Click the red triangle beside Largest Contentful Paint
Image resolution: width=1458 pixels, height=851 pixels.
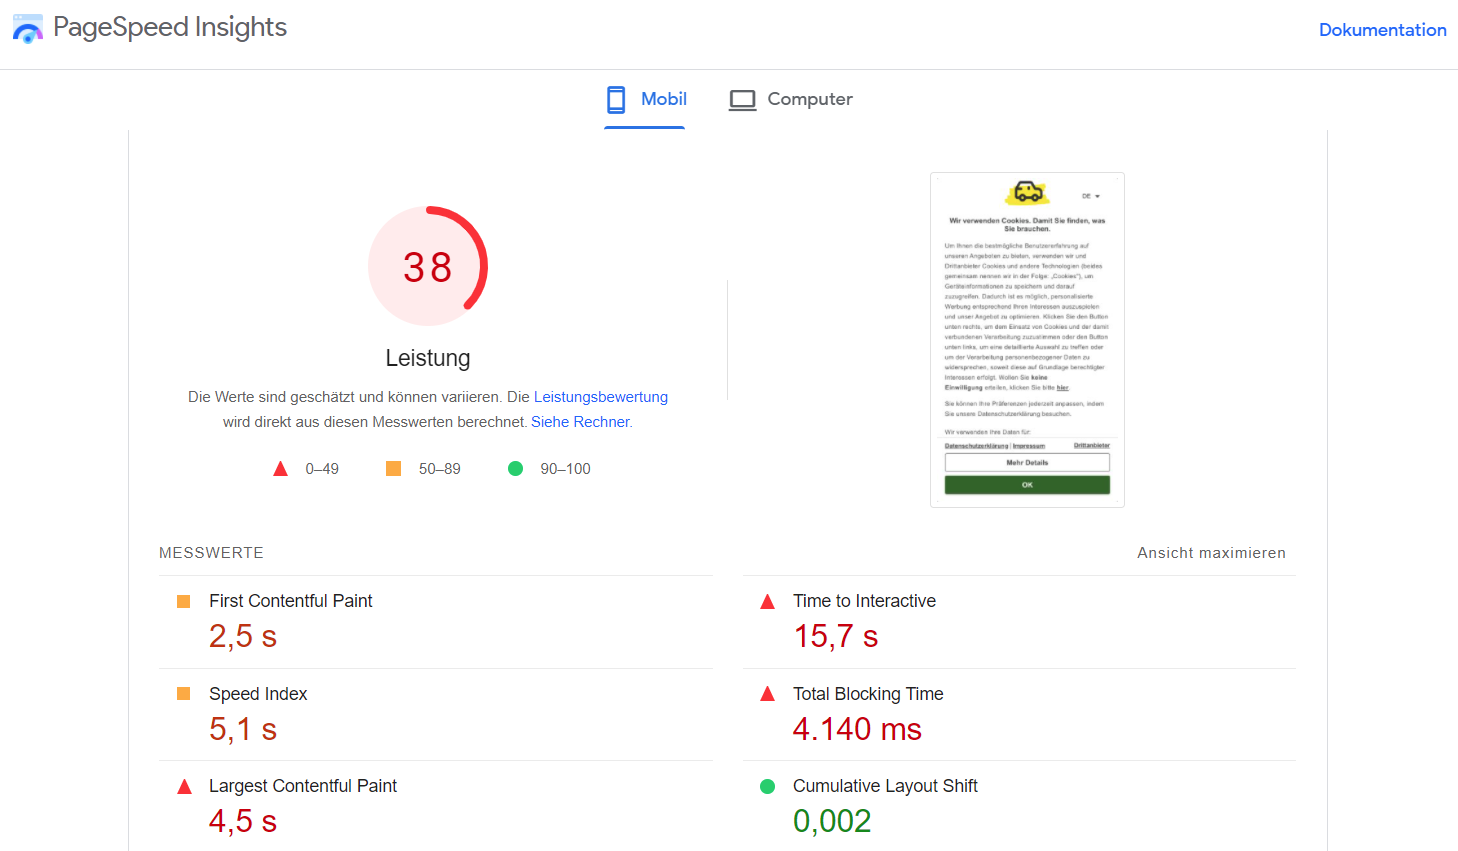[x=184, y=786]
